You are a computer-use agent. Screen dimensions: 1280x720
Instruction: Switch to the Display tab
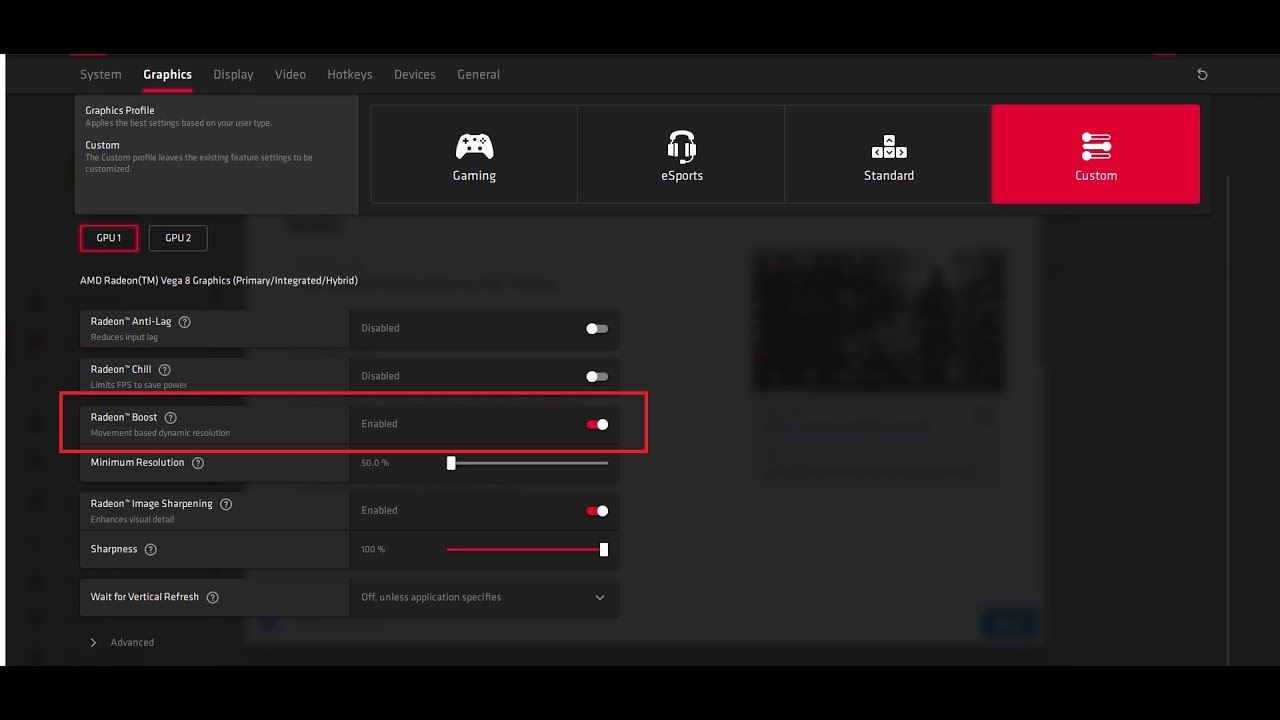click(233, 75)
